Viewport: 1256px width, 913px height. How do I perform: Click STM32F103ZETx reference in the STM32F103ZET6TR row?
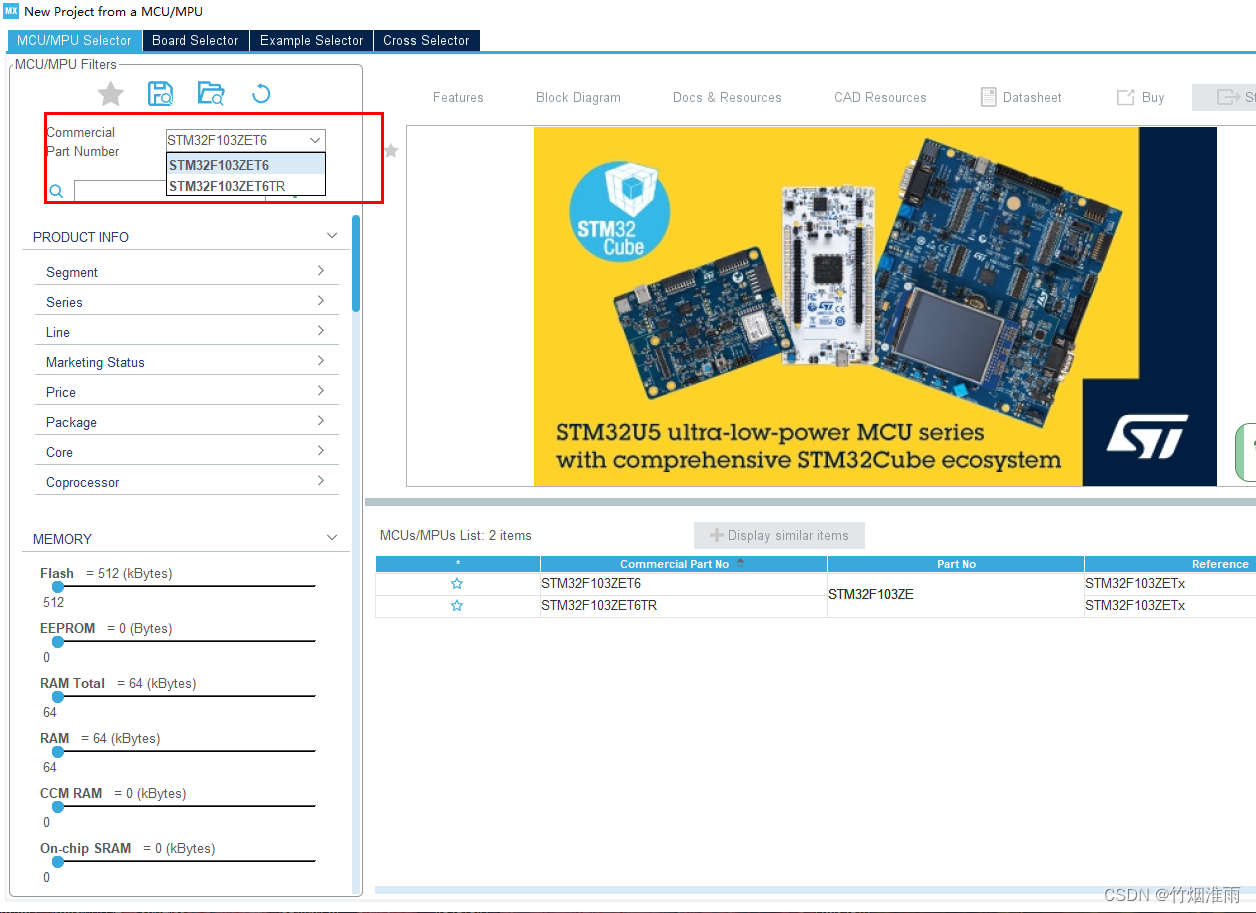[1170, 606]
